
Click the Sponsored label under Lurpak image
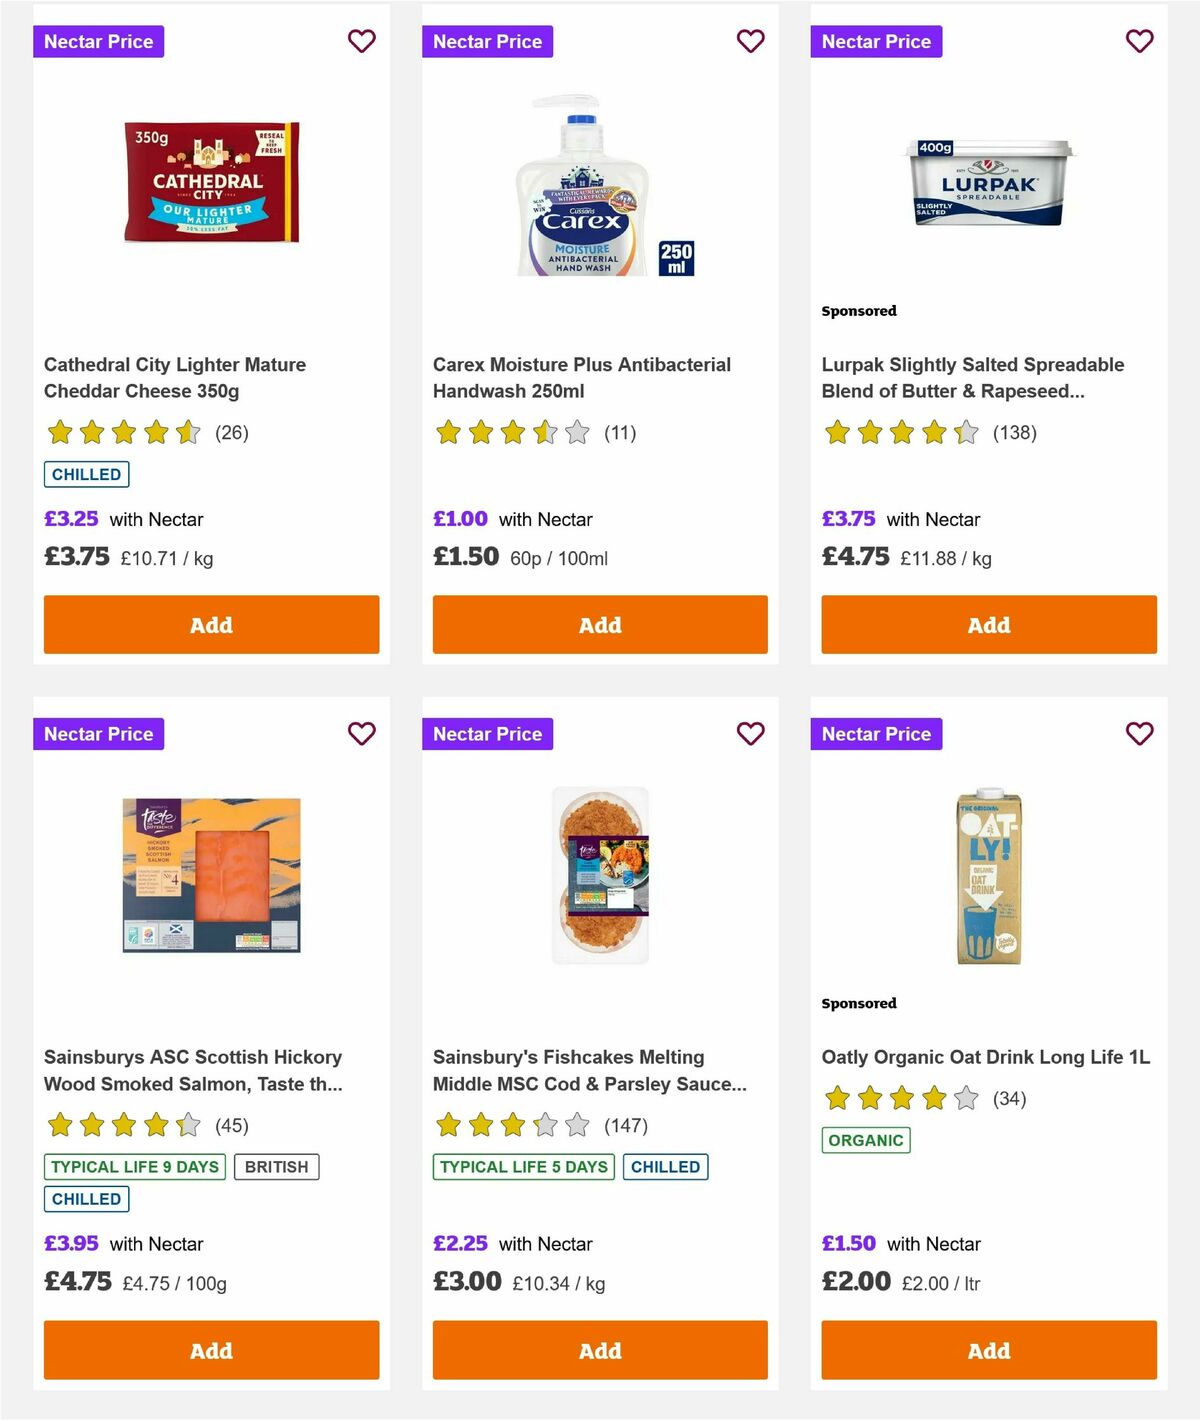[x=858, y=311]
